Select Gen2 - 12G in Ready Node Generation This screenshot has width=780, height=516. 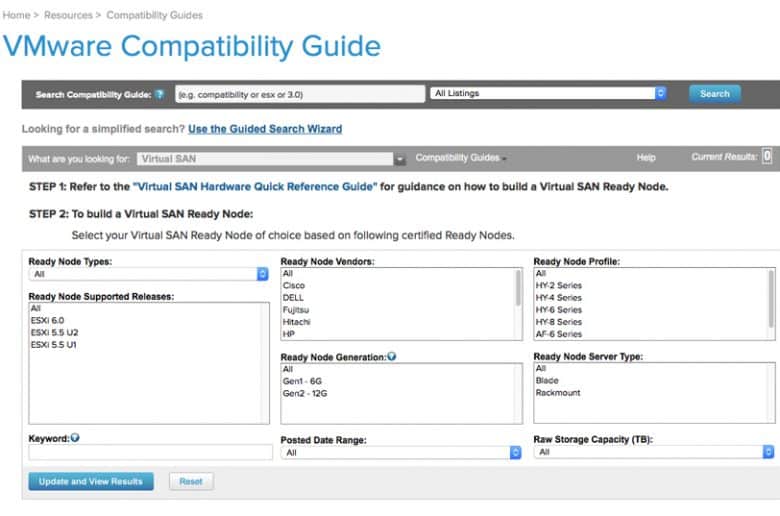305,393
